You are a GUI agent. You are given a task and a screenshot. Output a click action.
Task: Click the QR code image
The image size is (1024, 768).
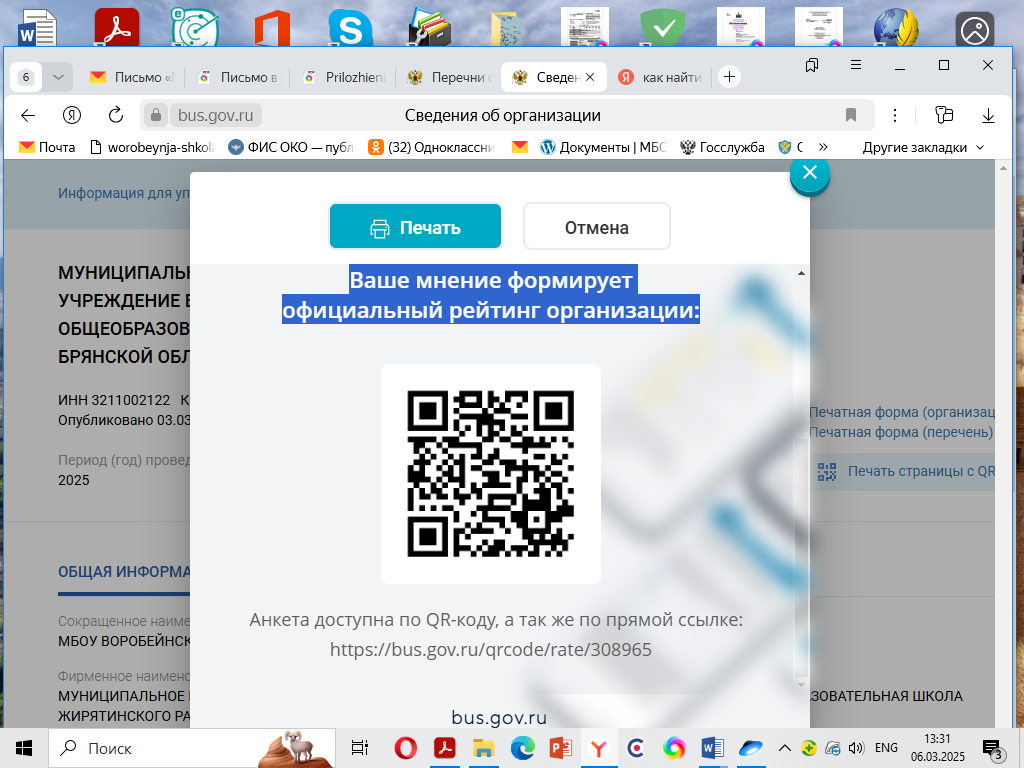pos(490,474)
